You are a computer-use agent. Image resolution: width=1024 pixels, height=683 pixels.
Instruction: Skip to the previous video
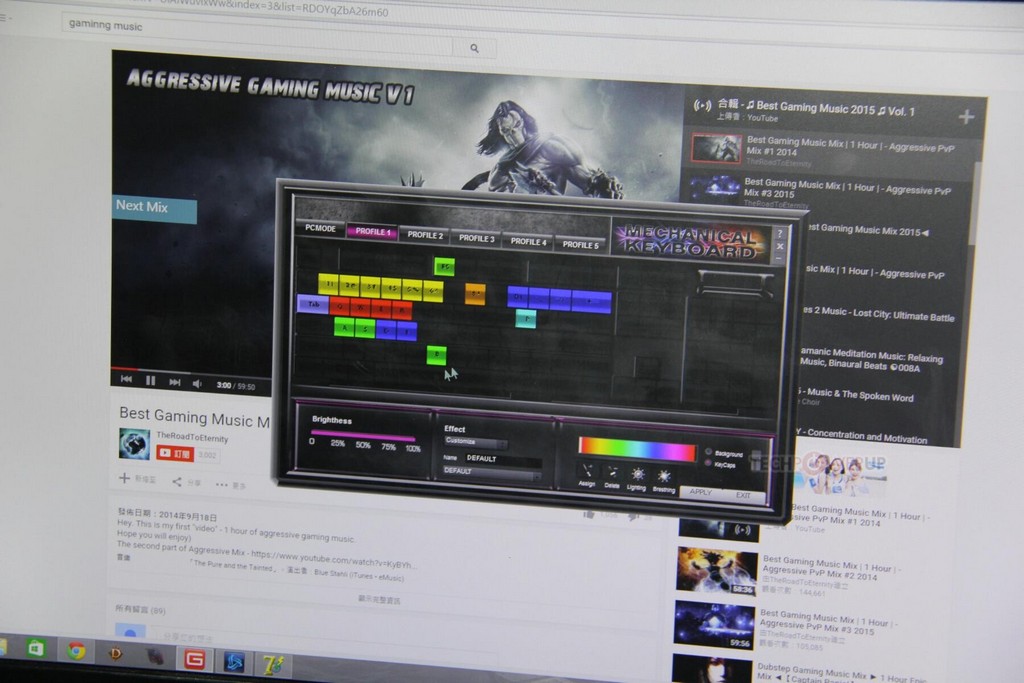pyautogui.click(x=126, y=379)
